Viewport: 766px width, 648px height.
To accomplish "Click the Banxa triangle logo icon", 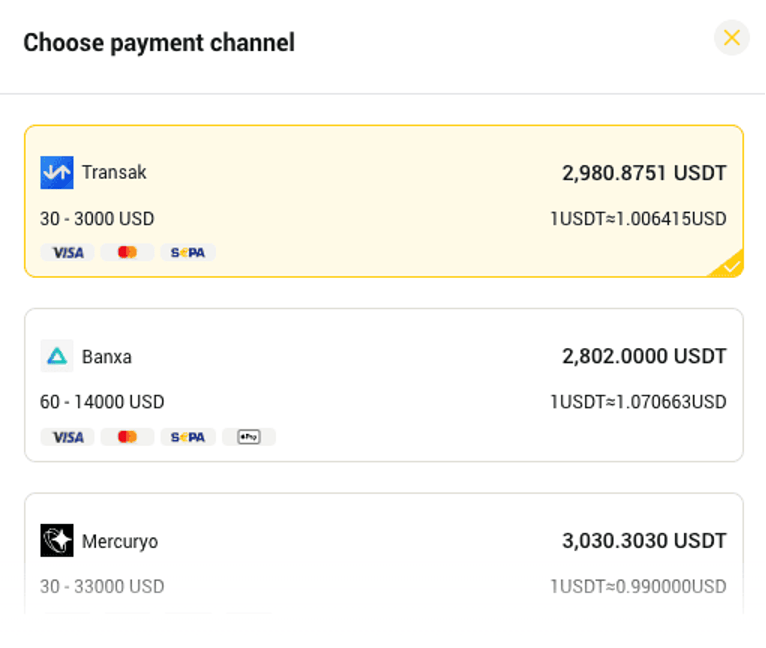I will [57, 356].
